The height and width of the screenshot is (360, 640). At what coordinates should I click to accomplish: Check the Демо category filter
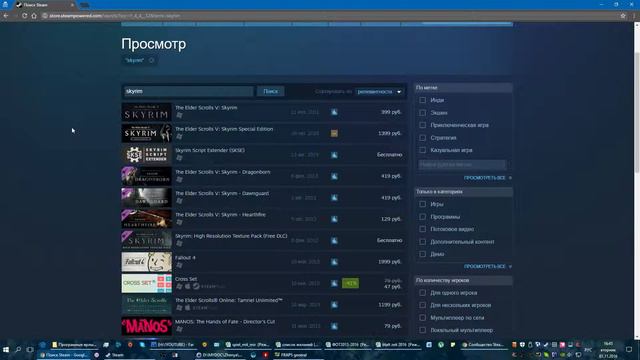(422, 254)
